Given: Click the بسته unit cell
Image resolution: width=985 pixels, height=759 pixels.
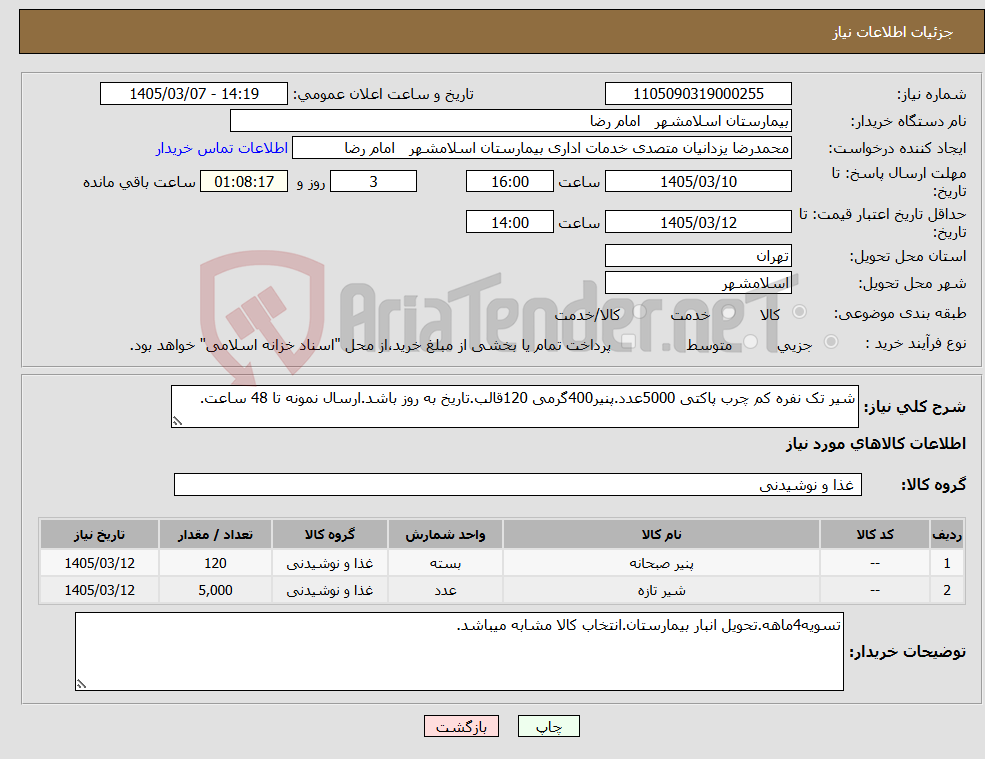Looking at the screenshot, I should 445,563.
